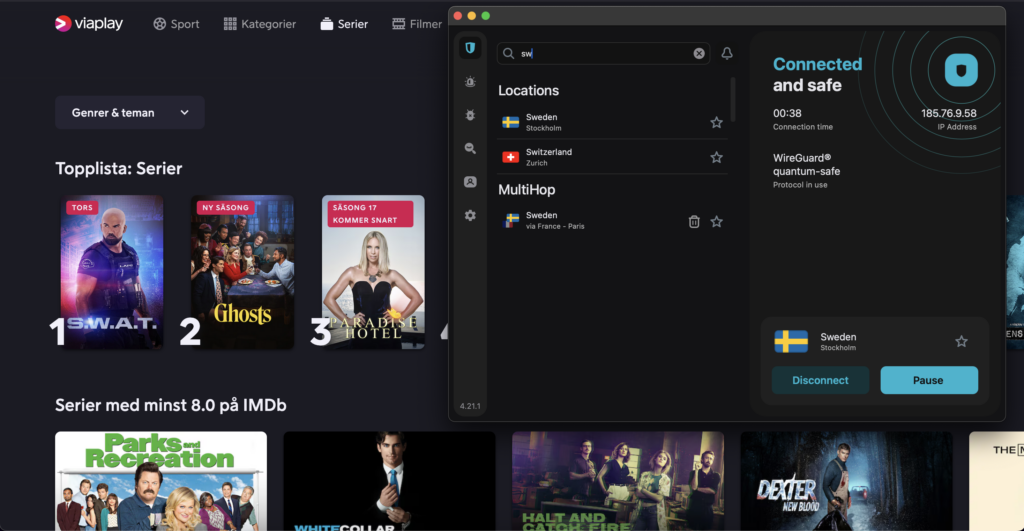The width and height of the screenshot is (1024, 531).
Task: Open the Paradise Hotel series poster
Action: click(373, 272)
